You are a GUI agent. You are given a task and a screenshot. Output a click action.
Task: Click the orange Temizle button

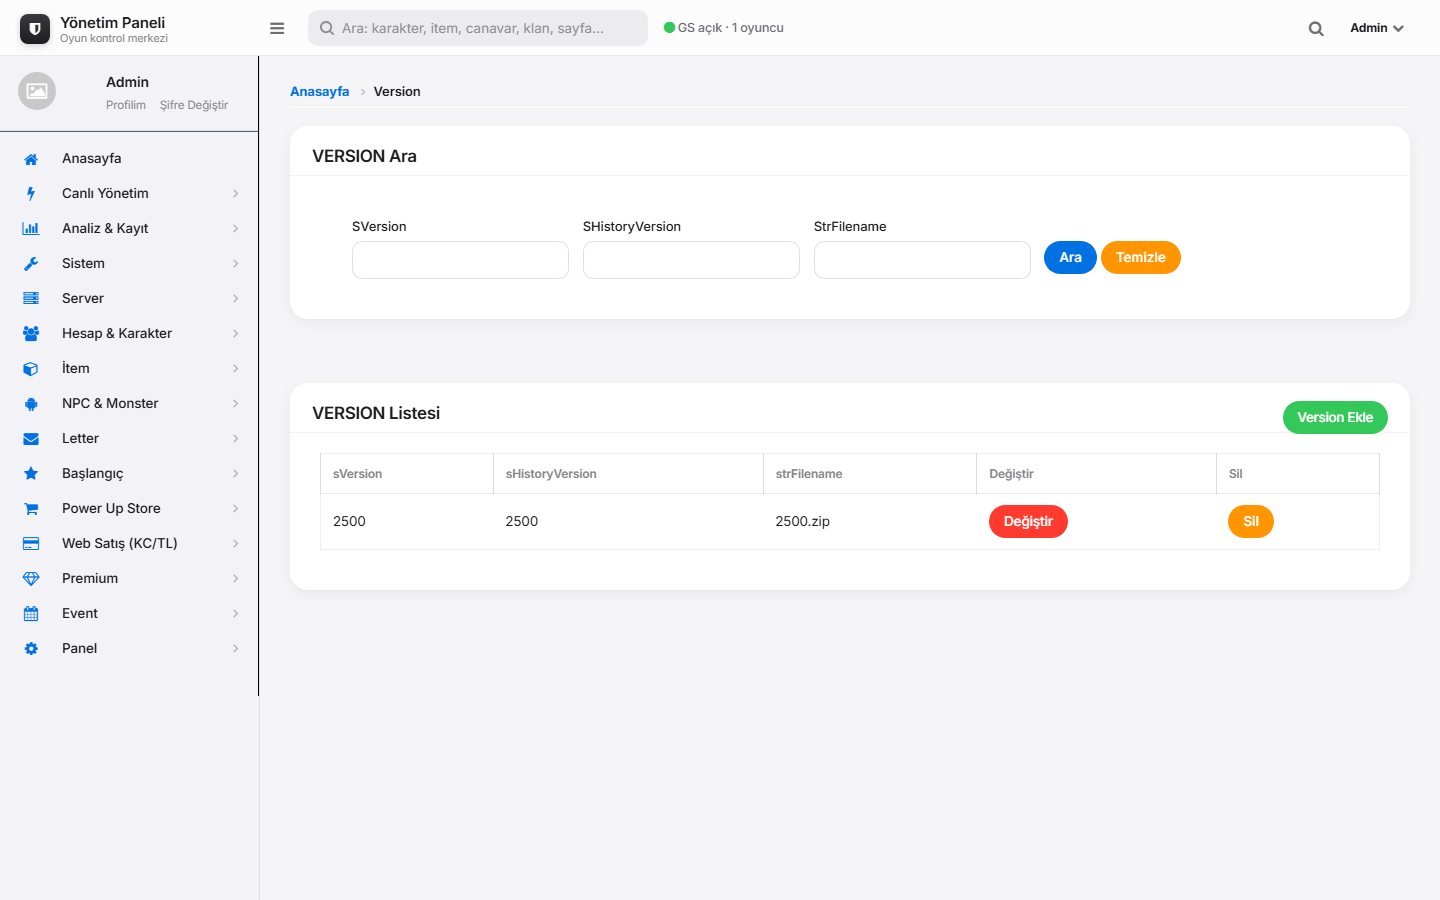point(1141,257)
